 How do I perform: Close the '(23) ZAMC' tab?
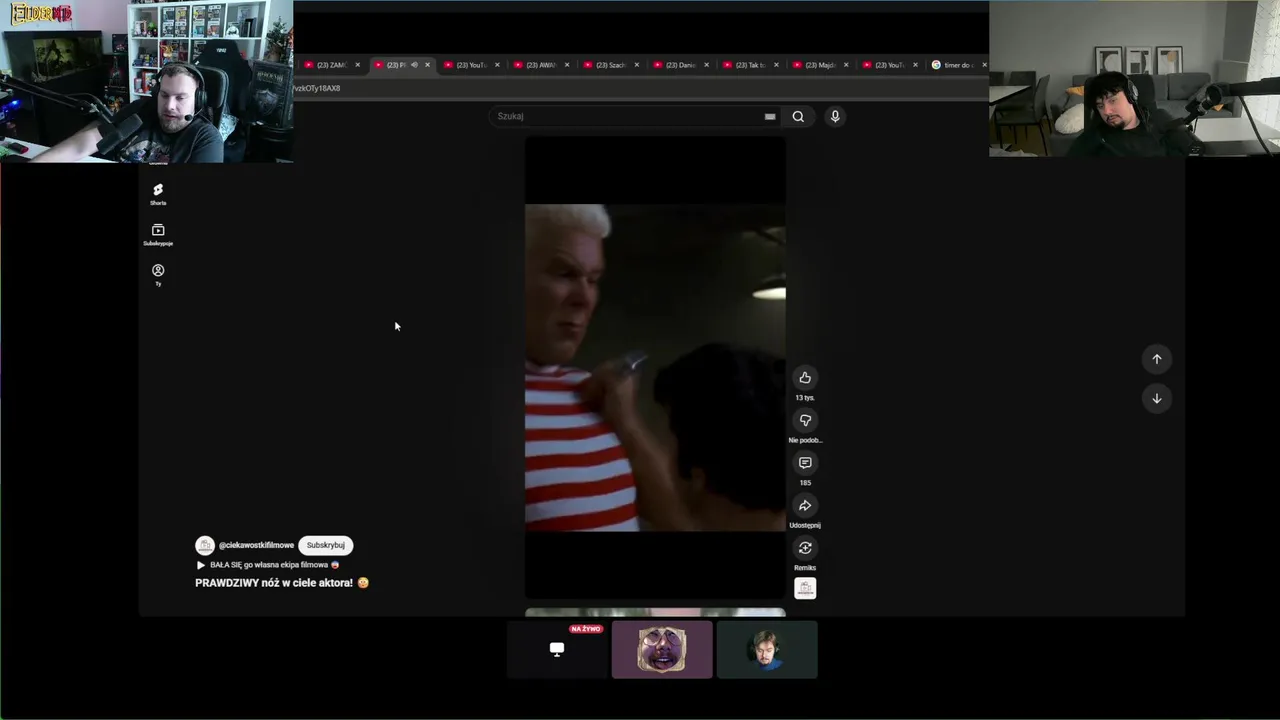pyautogui.click(x=357, y=65)
